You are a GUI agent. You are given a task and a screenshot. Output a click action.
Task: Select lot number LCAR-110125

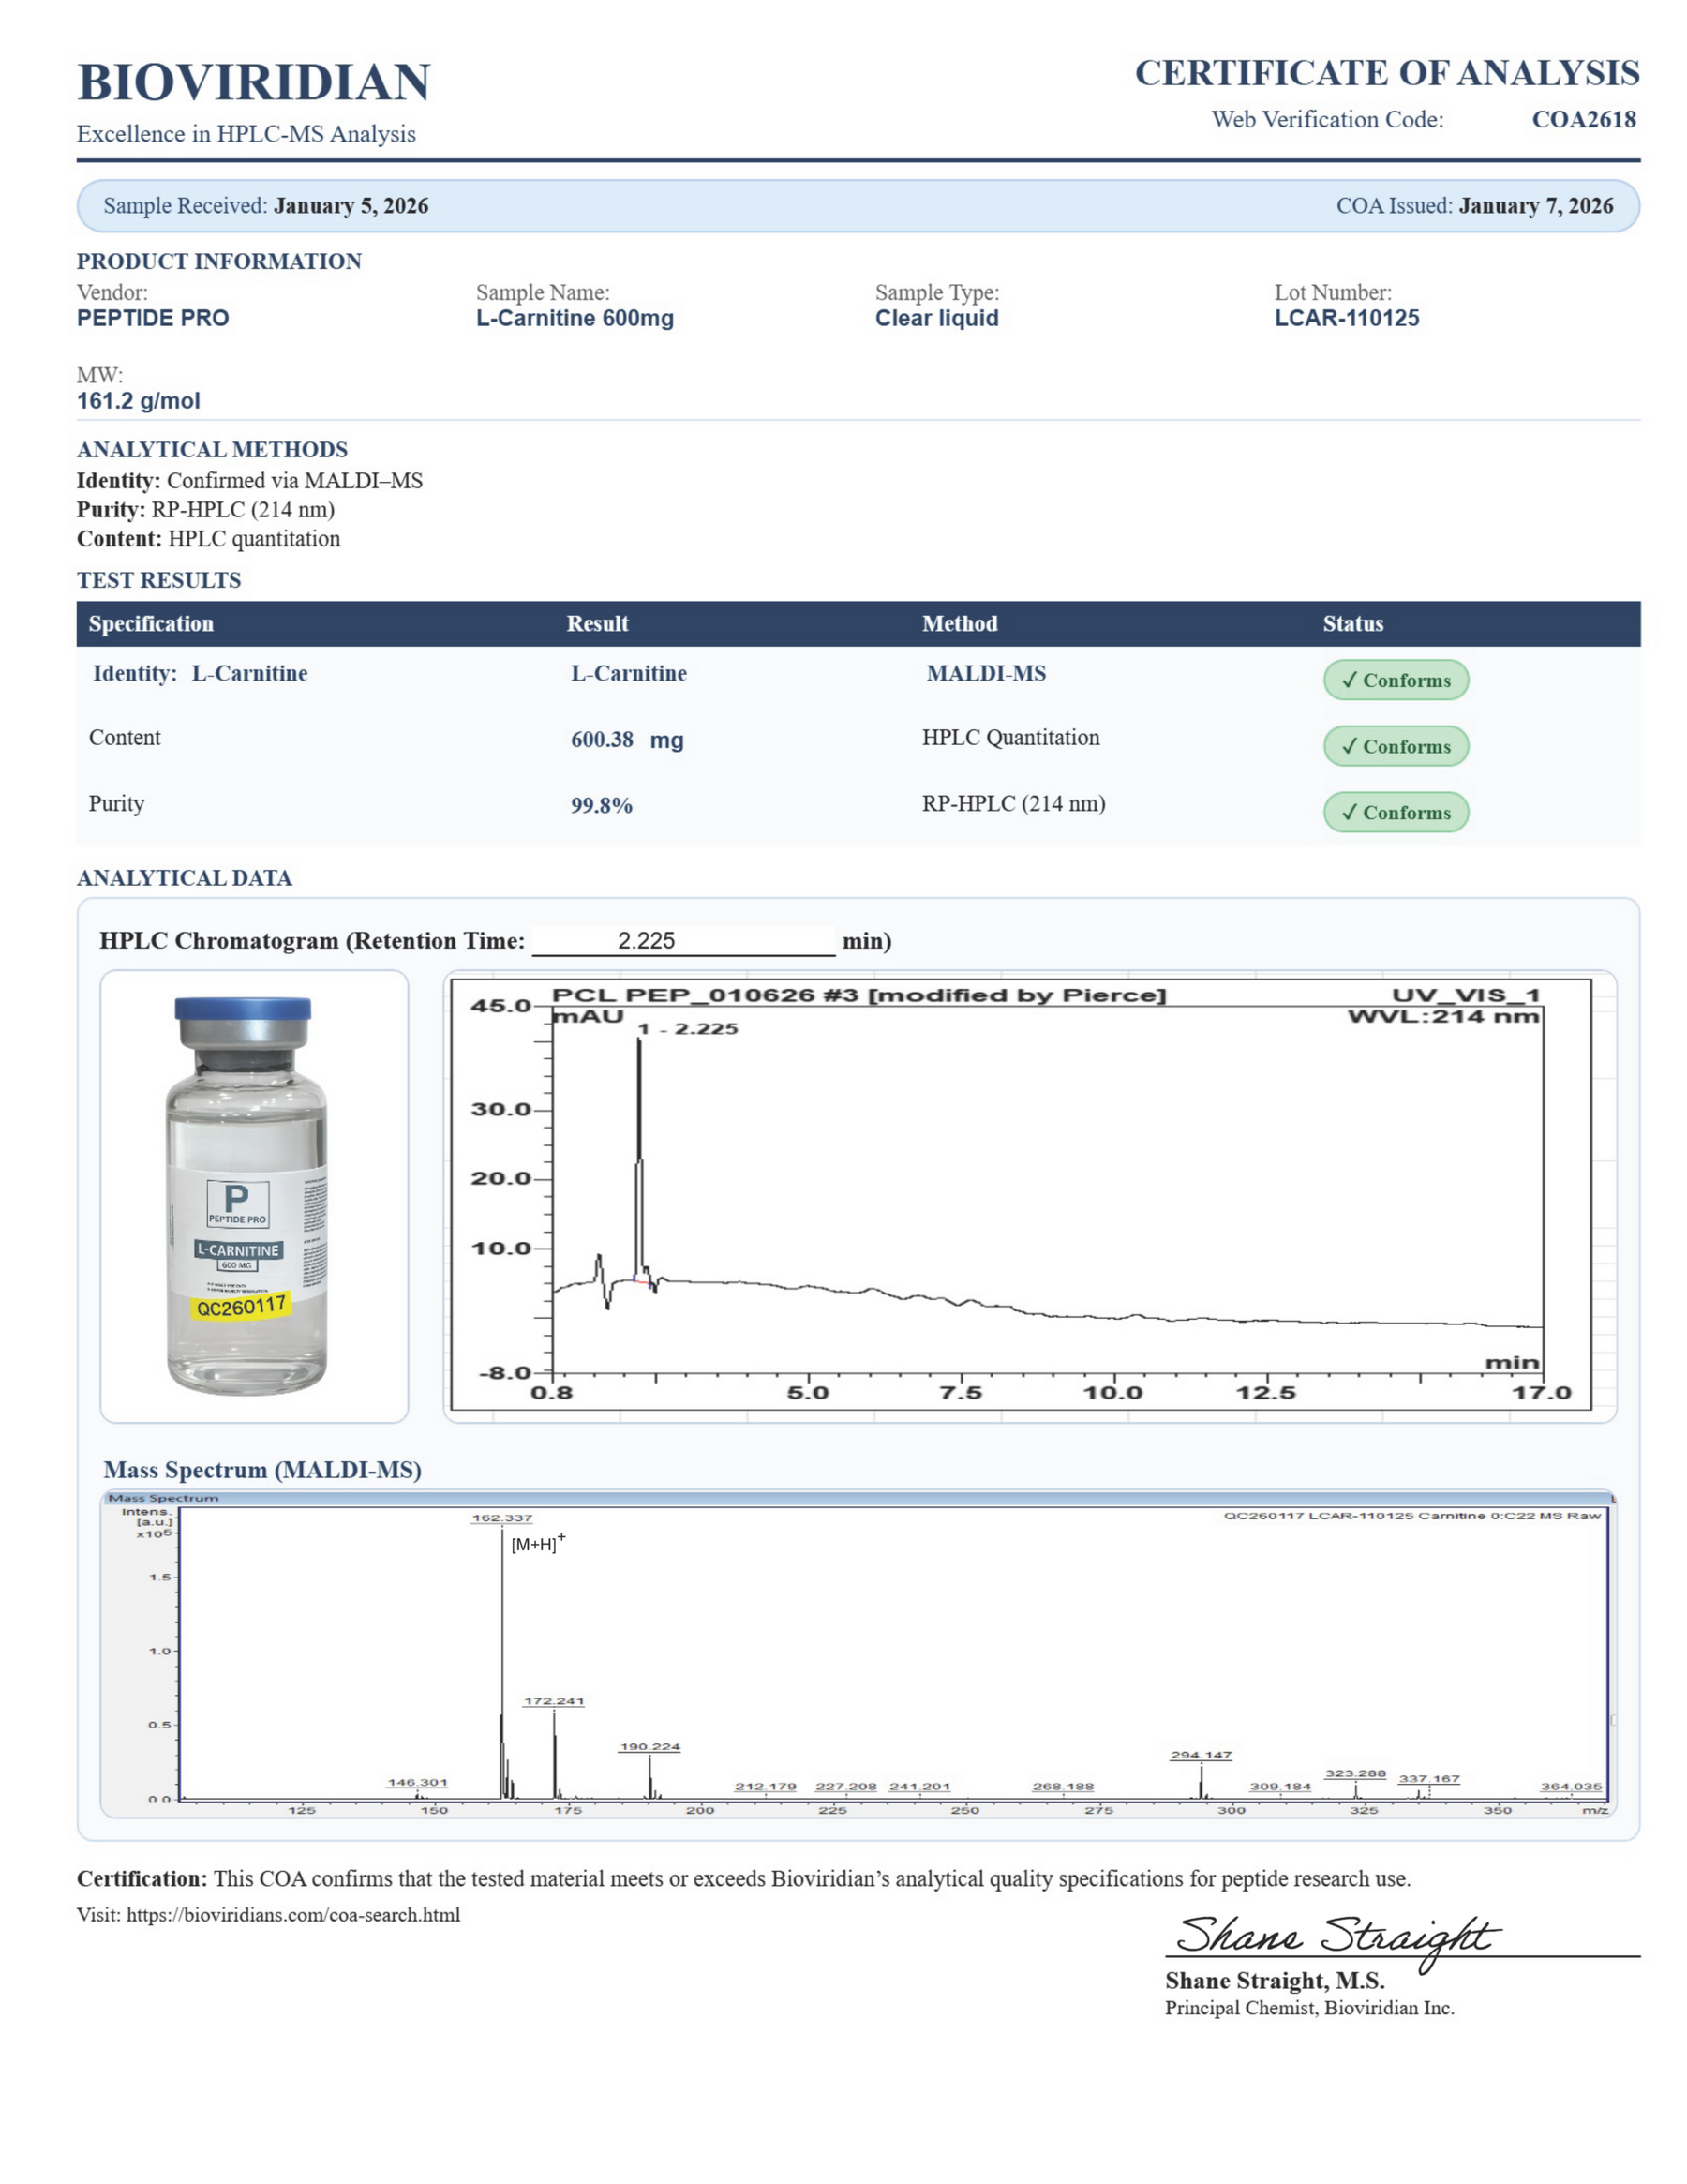(x=1346, y=318)
